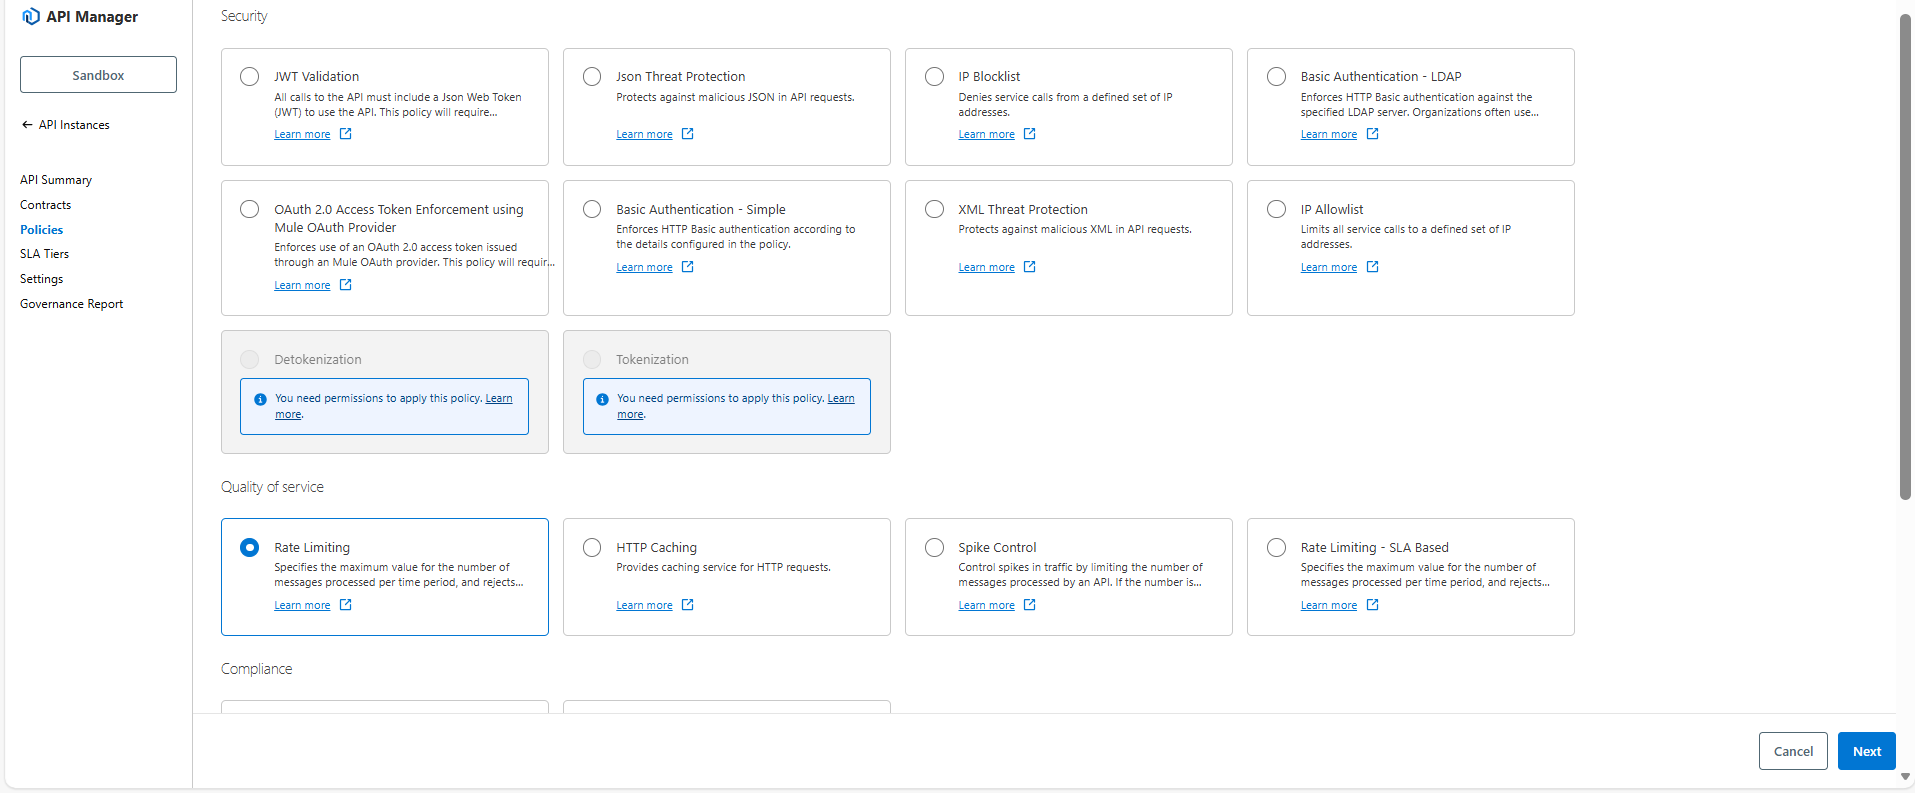Click the API Manager logo icon
1915x793 pixels.
tap(31, 16)
